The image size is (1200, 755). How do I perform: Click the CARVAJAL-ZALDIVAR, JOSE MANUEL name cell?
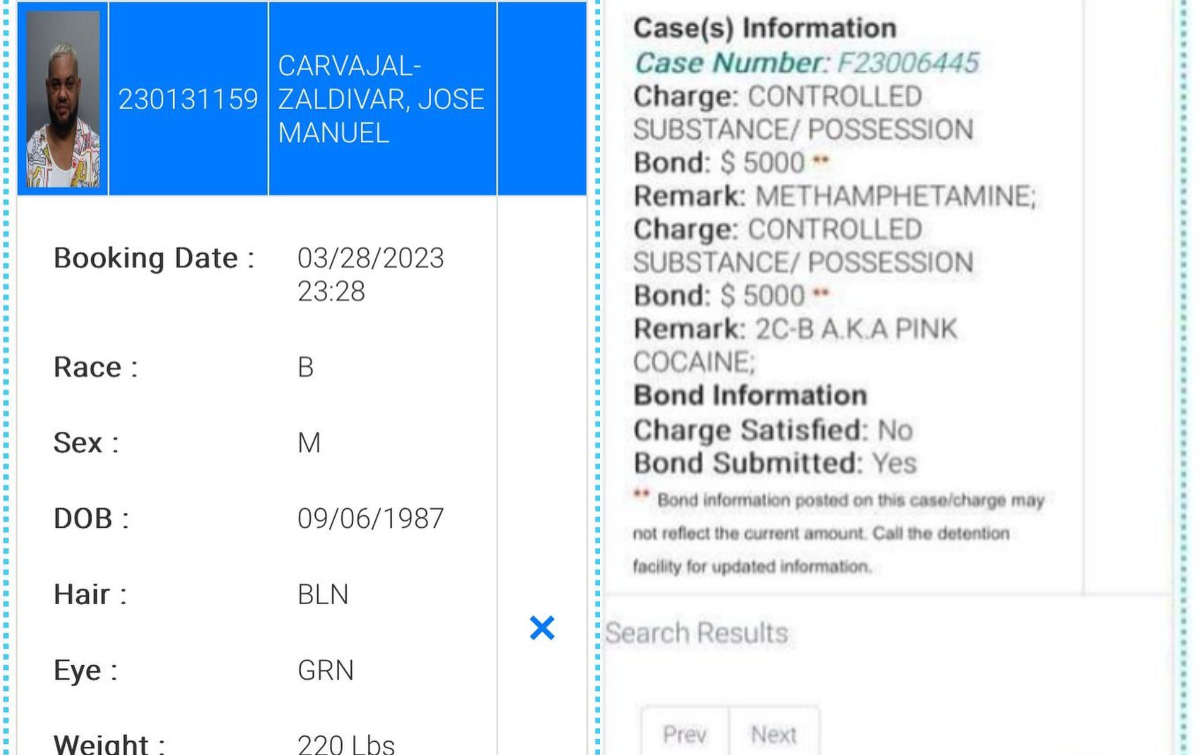[x=381, y=99]
